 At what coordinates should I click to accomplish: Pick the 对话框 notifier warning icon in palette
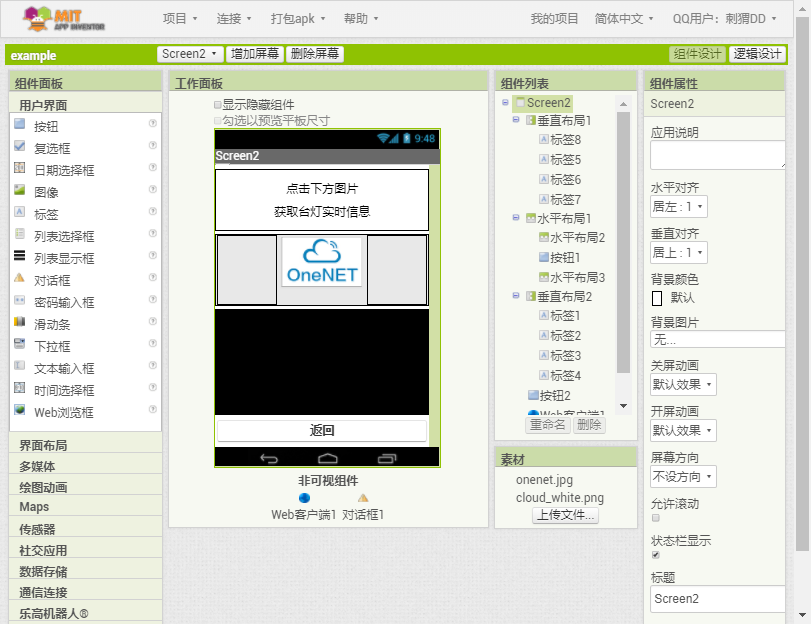tap(20, 278)
